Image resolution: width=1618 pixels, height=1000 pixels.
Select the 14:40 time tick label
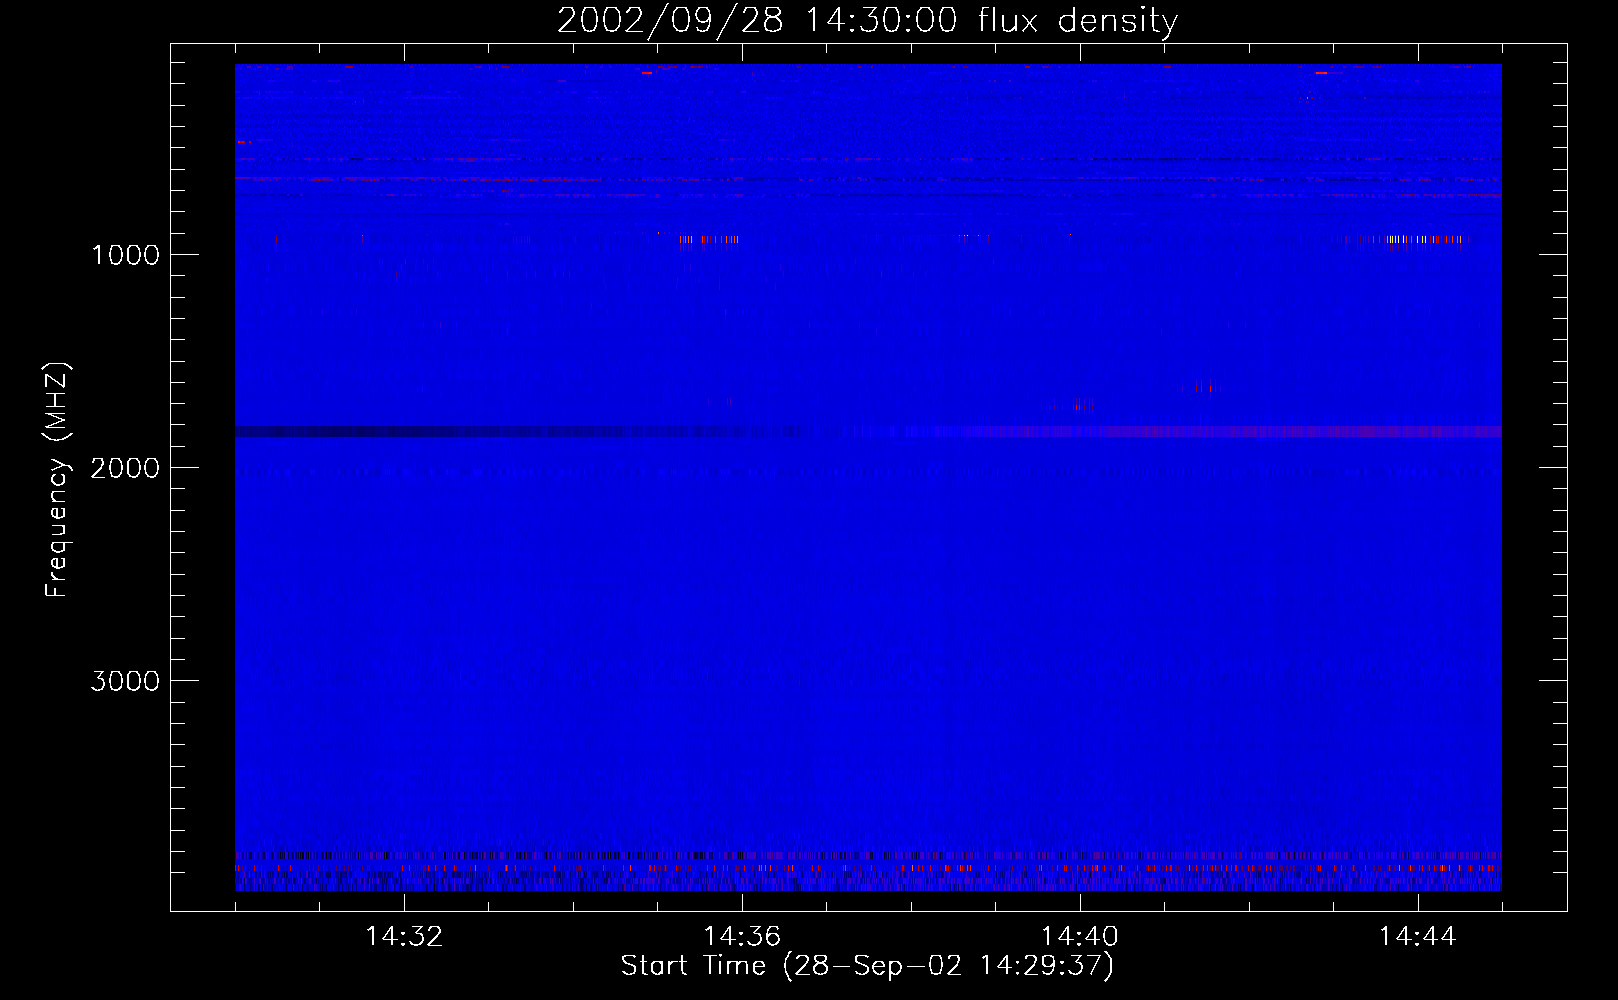[x=1079, y=937]
